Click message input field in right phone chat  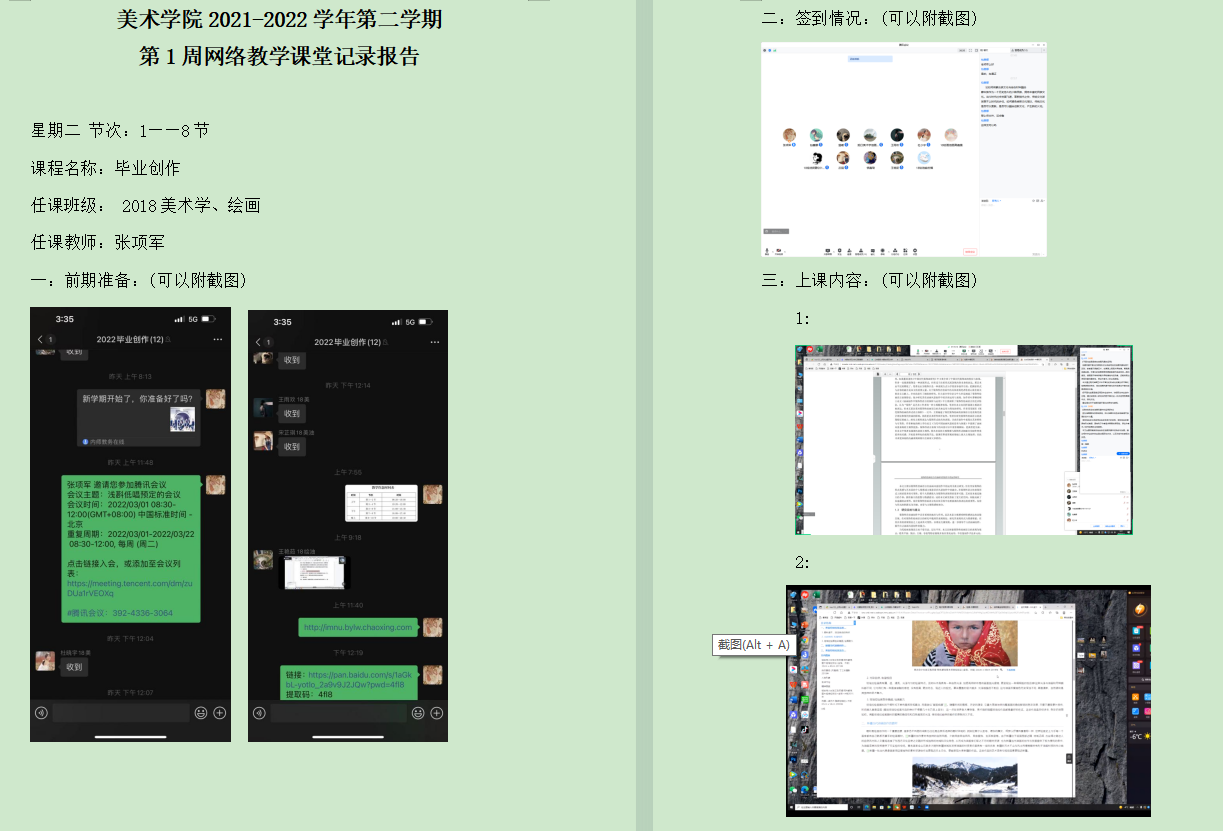pos(338,713)
